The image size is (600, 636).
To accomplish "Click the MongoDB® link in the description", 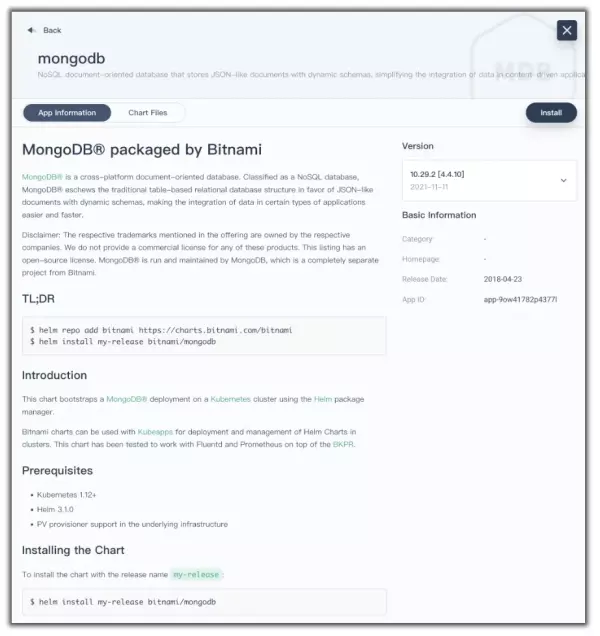I will [41, 176].
